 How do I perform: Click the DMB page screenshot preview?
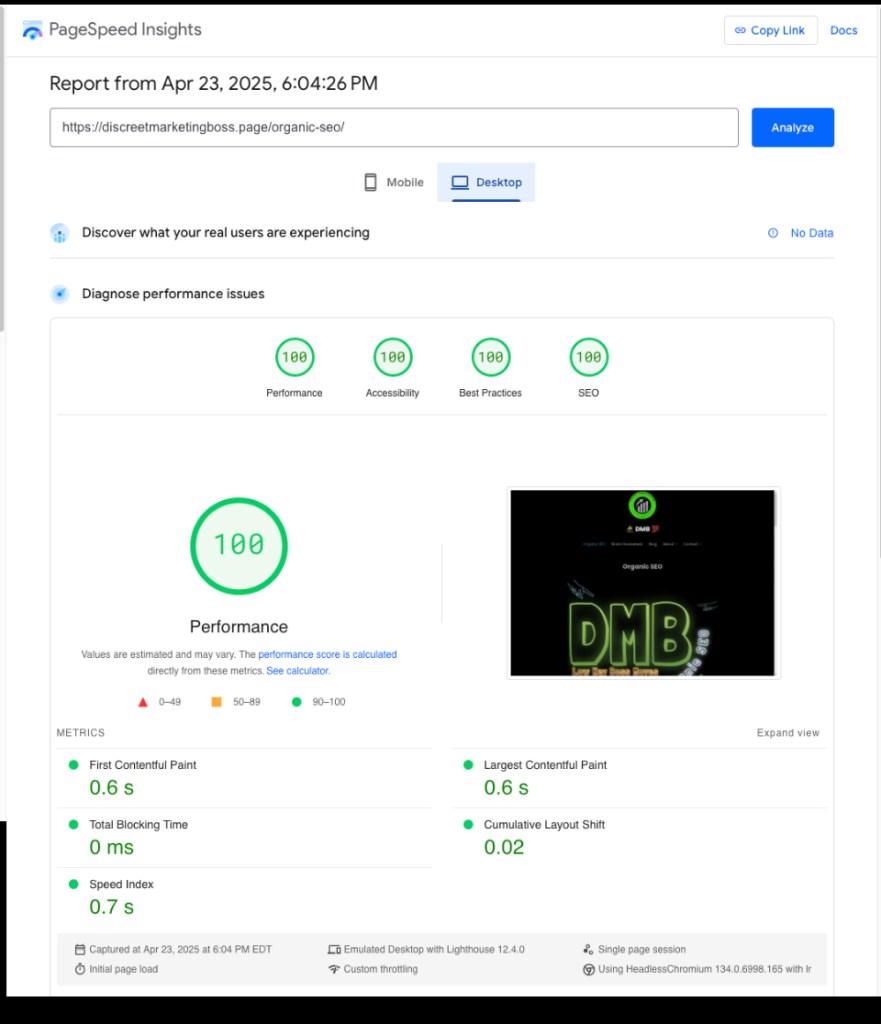(643, 582)
